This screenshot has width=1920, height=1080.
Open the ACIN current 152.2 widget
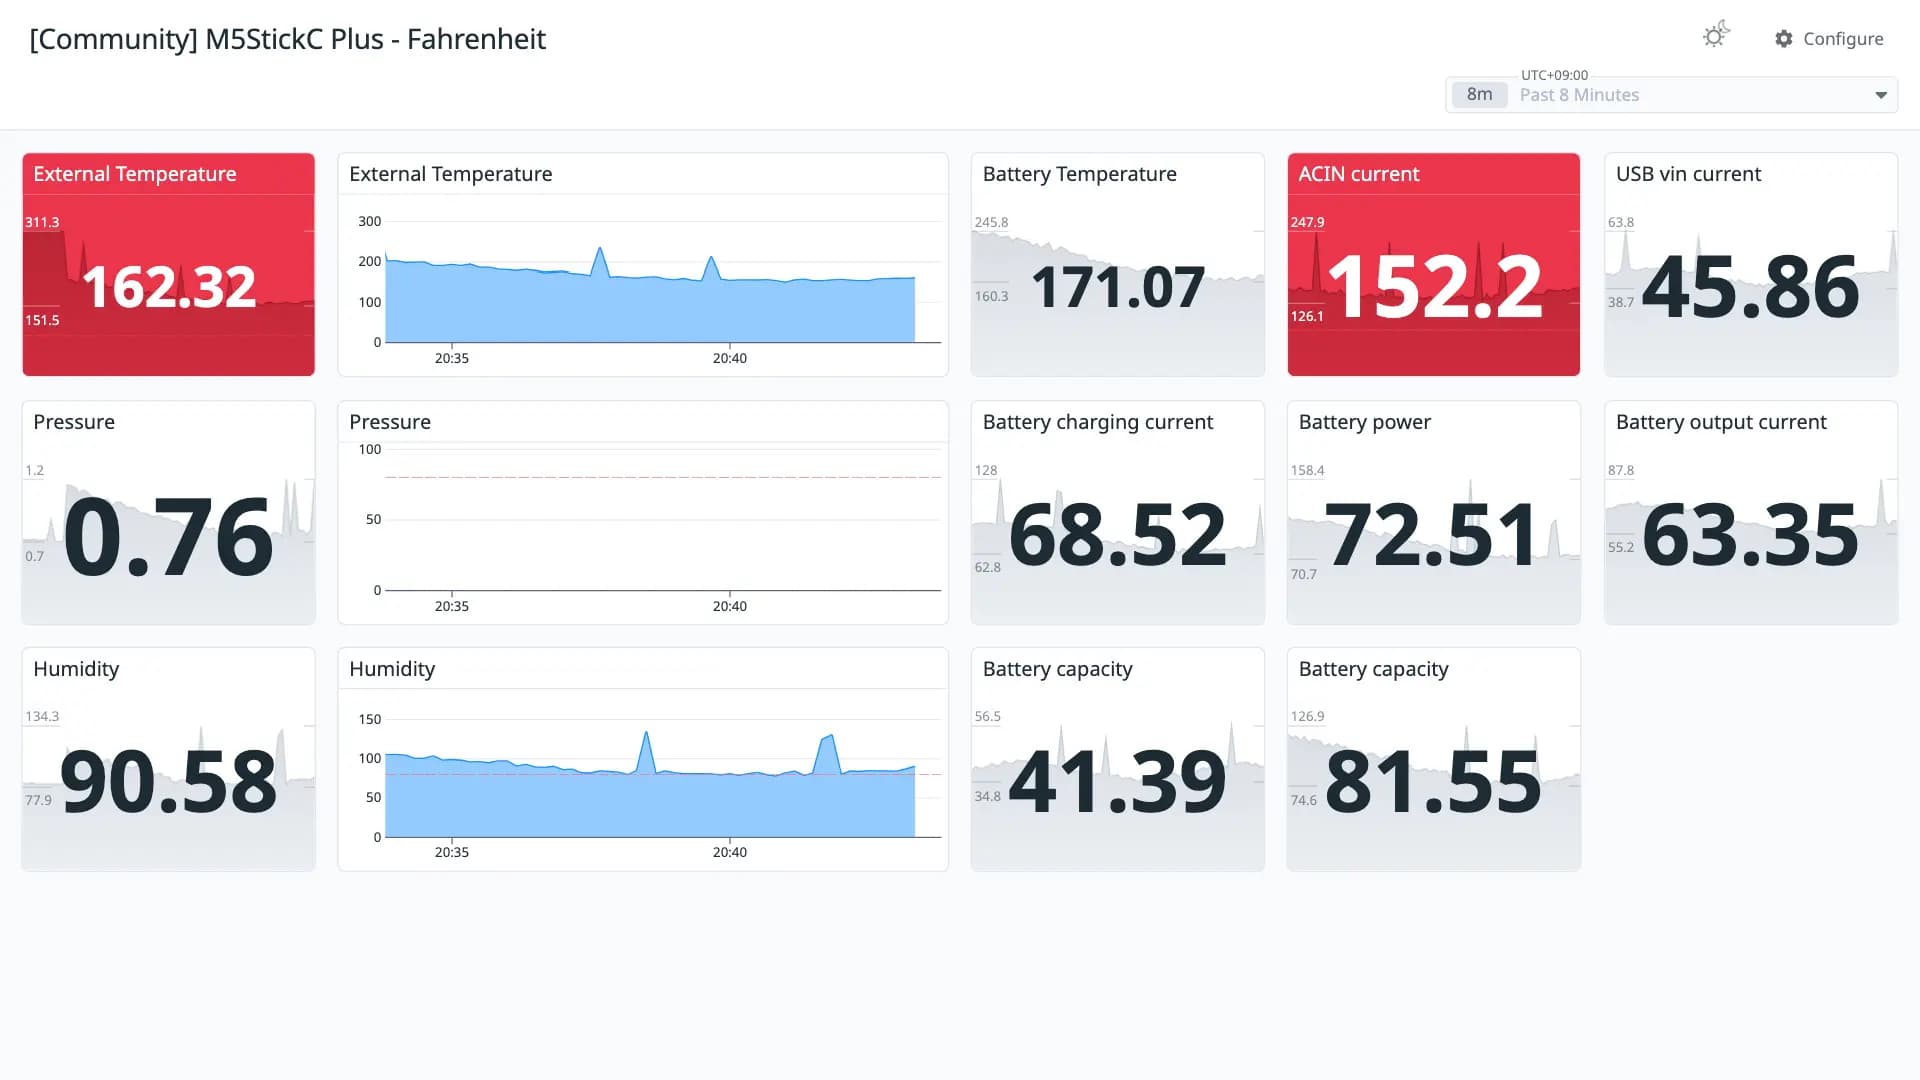point(1433,265)
